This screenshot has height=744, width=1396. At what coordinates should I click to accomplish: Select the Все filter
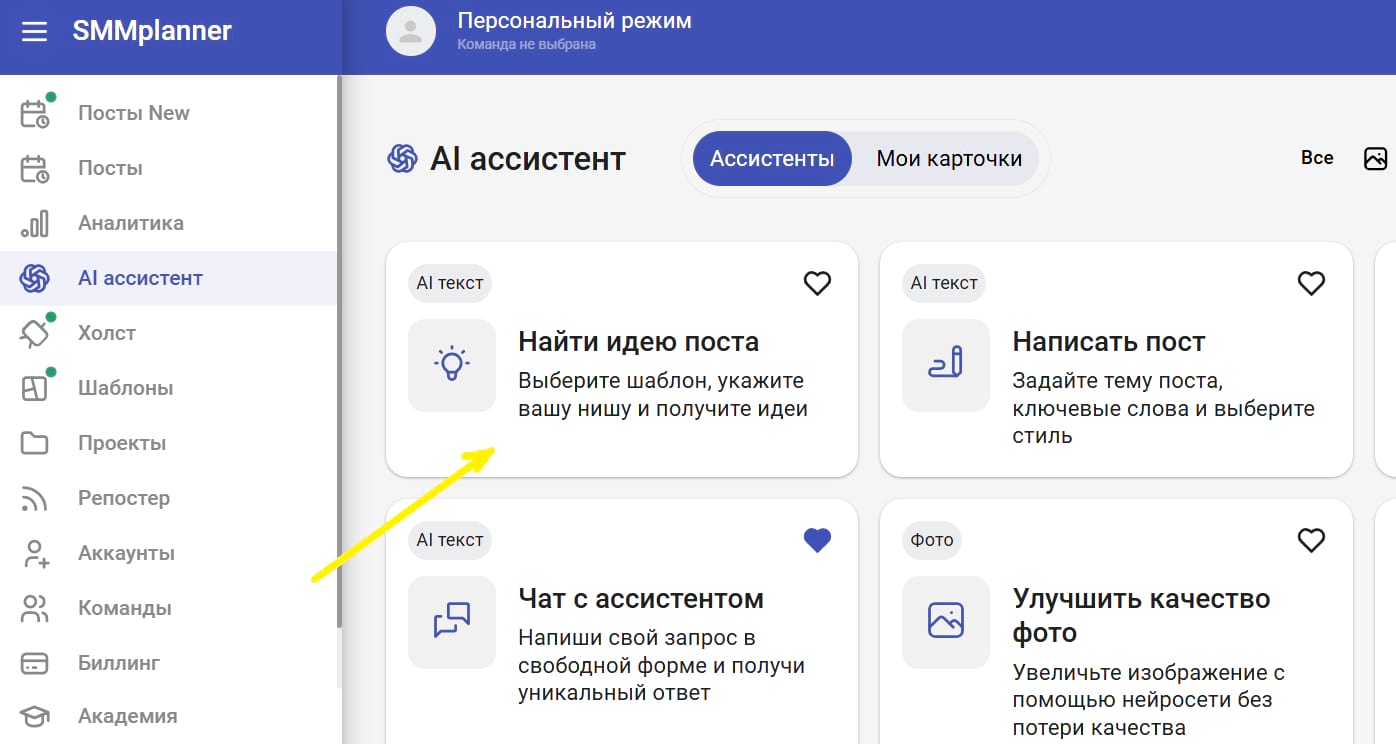(1317, 158)
